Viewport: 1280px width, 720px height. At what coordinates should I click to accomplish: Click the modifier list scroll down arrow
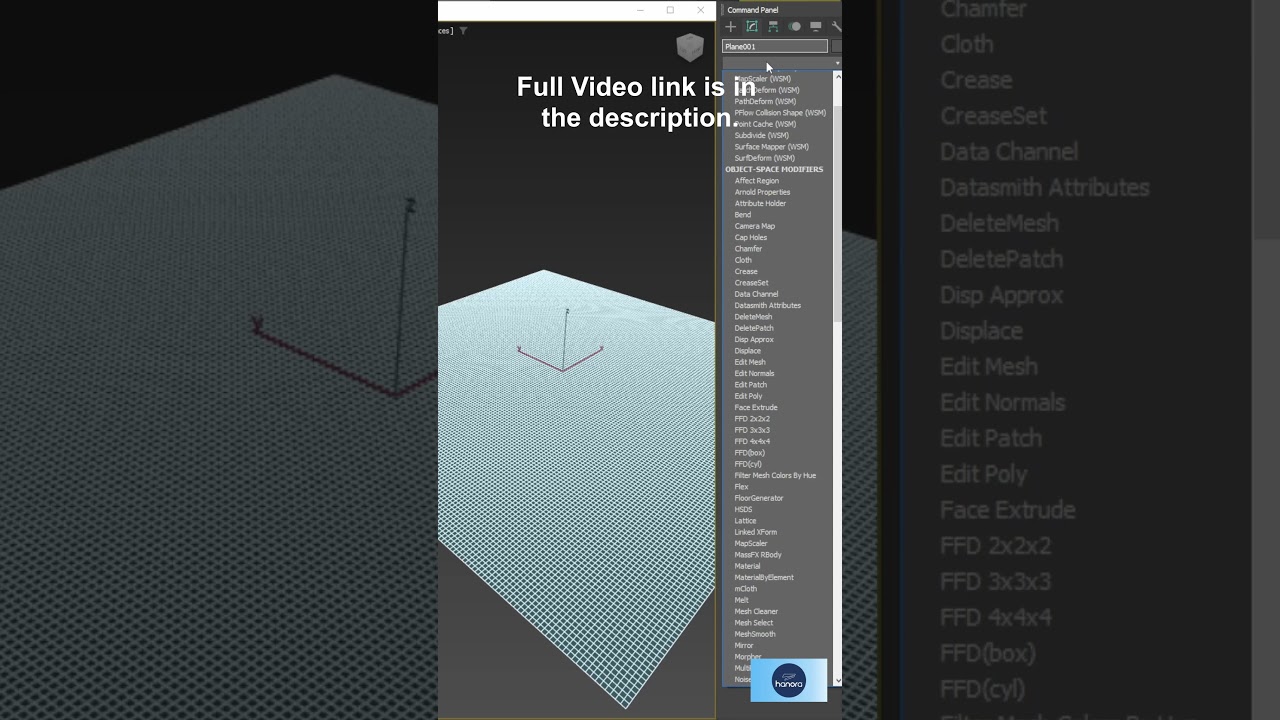(838, 681)
